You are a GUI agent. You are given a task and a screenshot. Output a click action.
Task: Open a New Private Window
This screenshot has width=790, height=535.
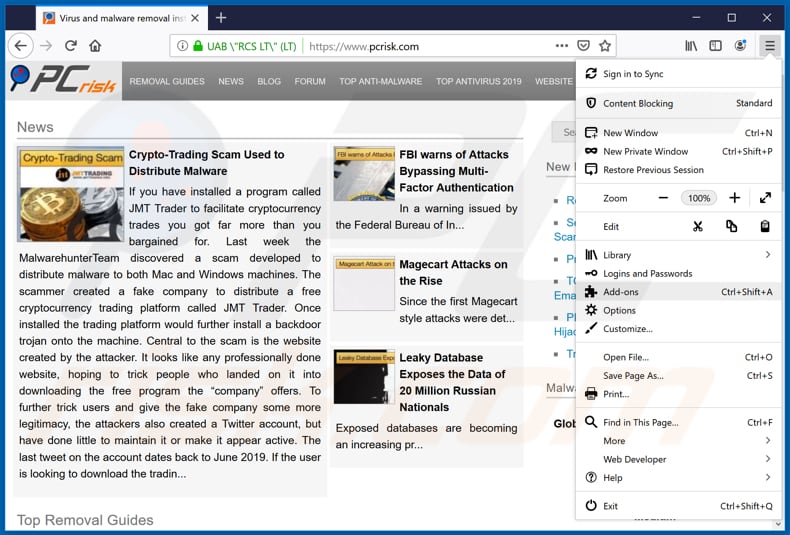point(679,151)
